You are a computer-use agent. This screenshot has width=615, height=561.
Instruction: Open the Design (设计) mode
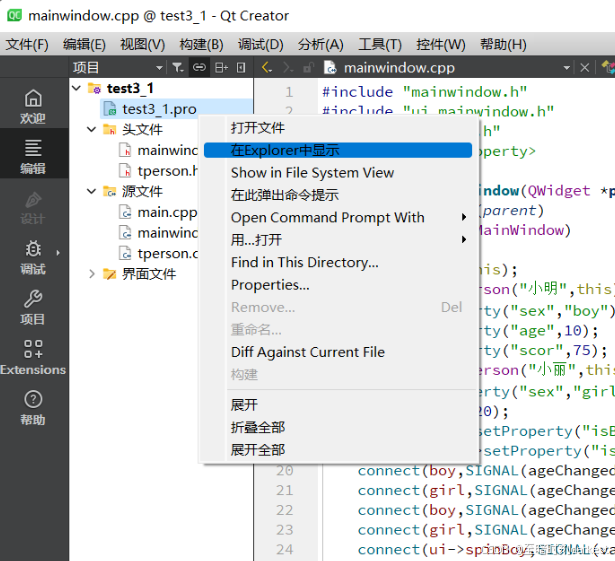click(x=33, y=207)
